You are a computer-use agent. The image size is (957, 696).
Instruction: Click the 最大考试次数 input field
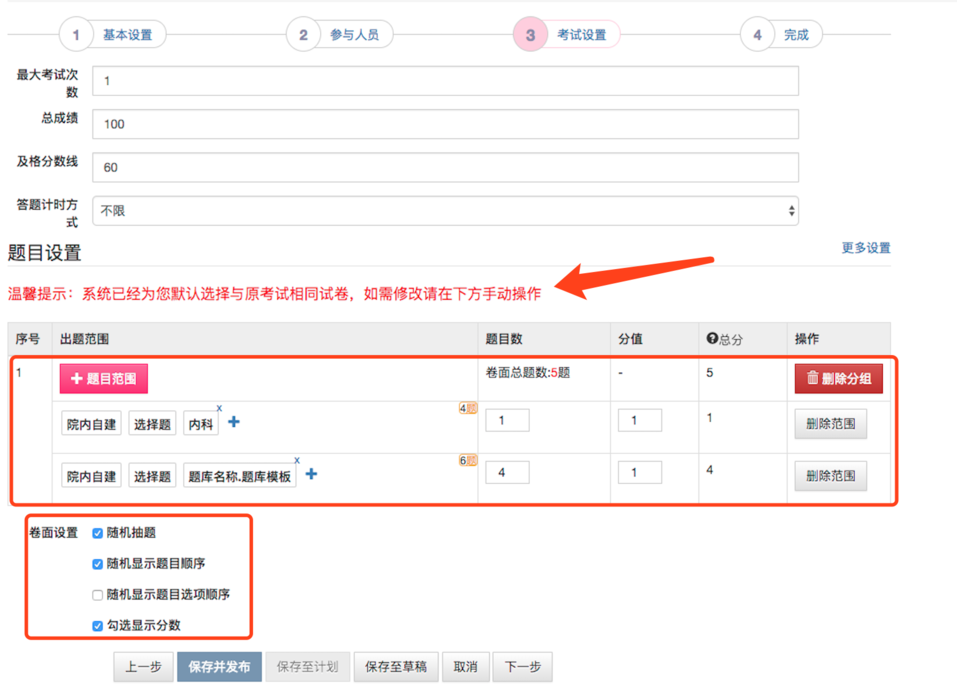point(446,81)
